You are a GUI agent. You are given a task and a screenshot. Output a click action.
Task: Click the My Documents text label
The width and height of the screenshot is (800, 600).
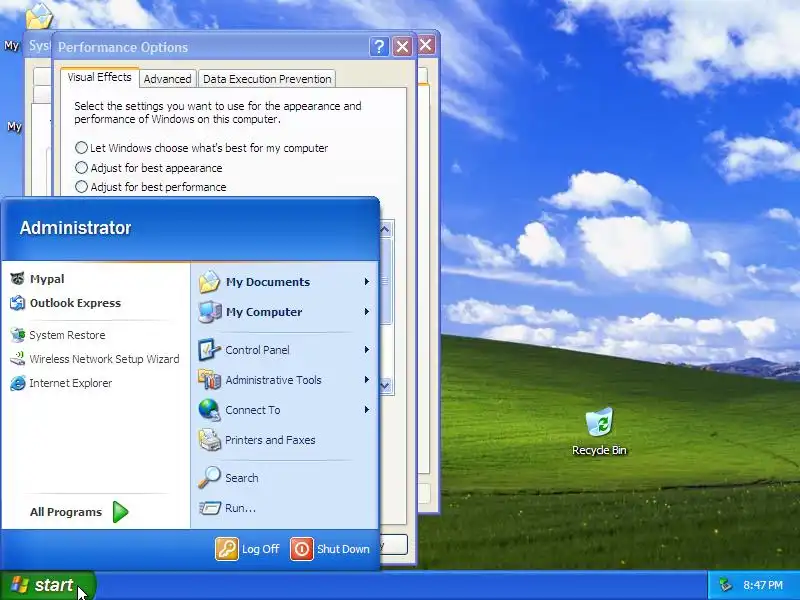[x=268, y=282]
